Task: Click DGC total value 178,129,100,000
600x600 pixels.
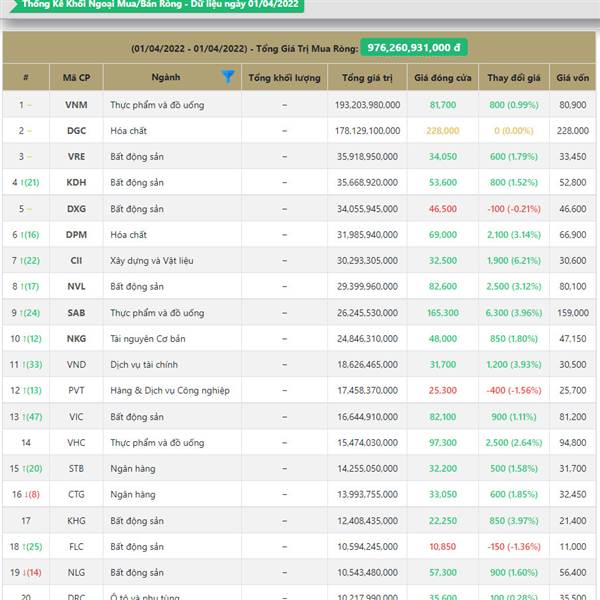Action: 367,131
